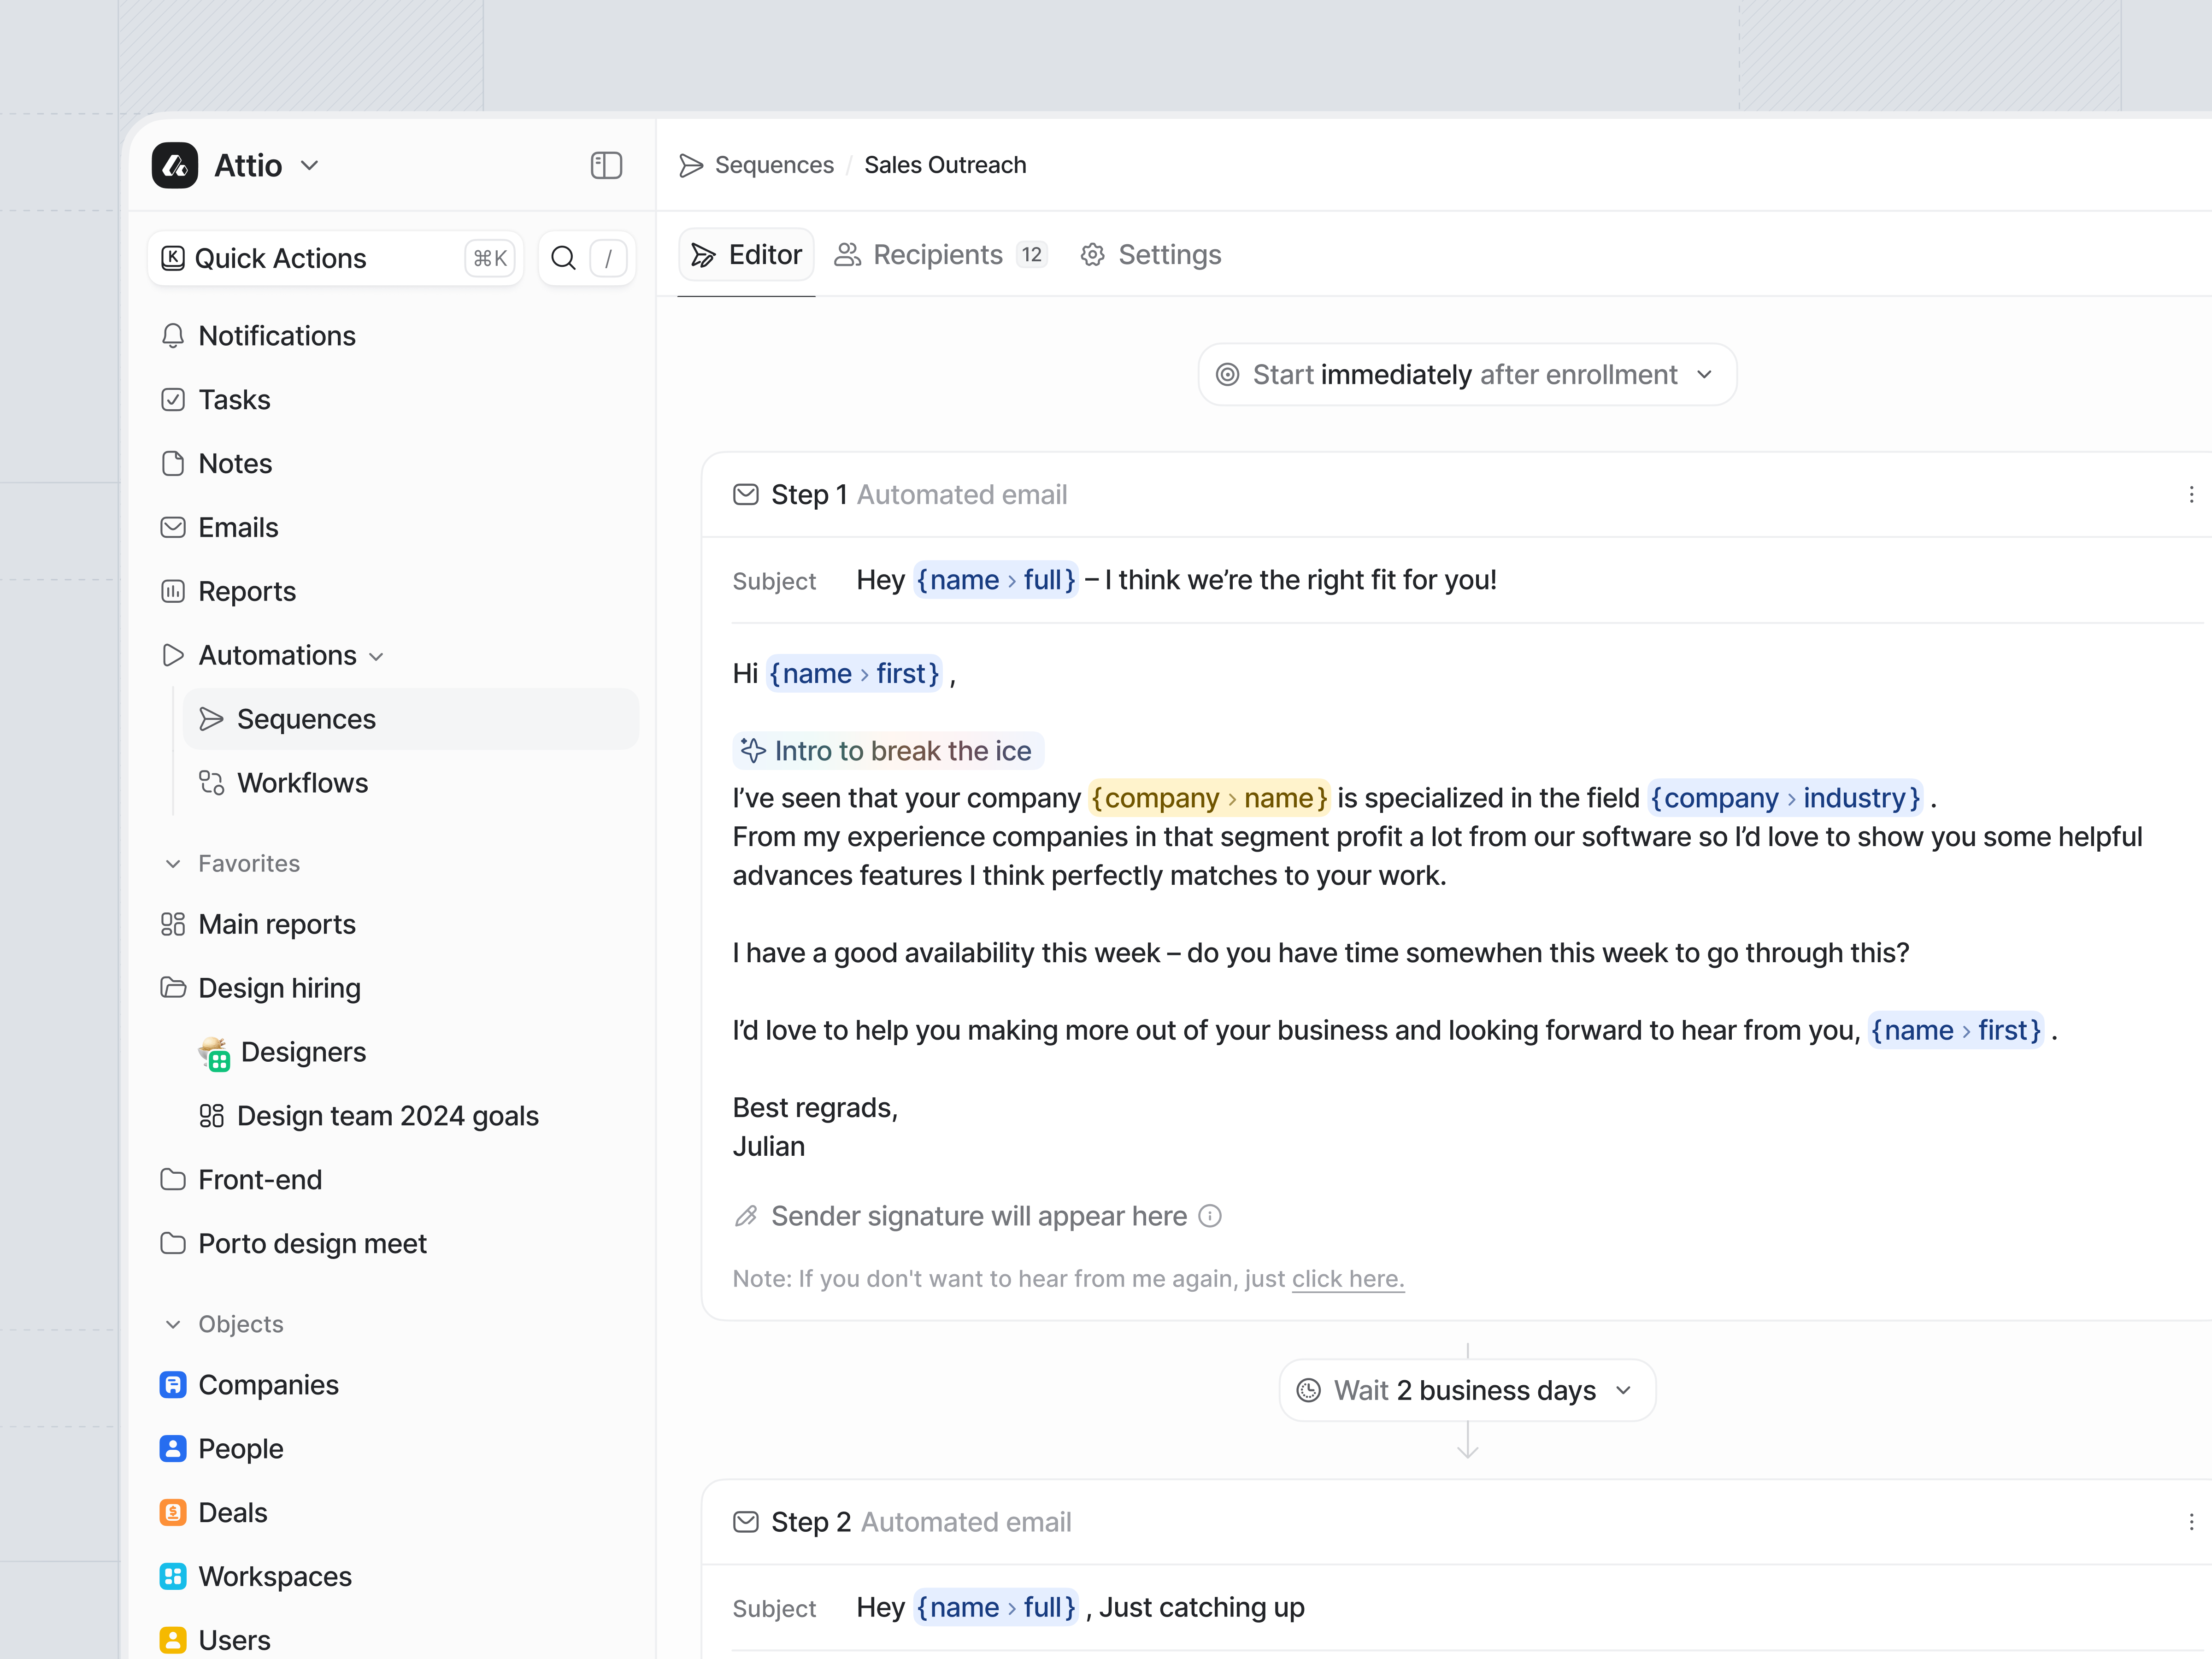This screenshot has width=2212, height=1659.
Task: Click the yellow Users object icon
Action: (173, 1641)
